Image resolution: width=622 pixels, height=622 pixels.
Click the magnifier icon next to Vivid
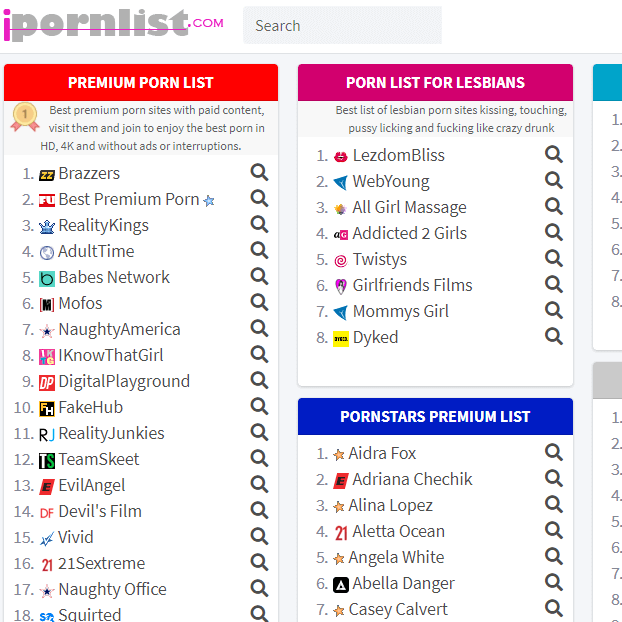[259, 536]
